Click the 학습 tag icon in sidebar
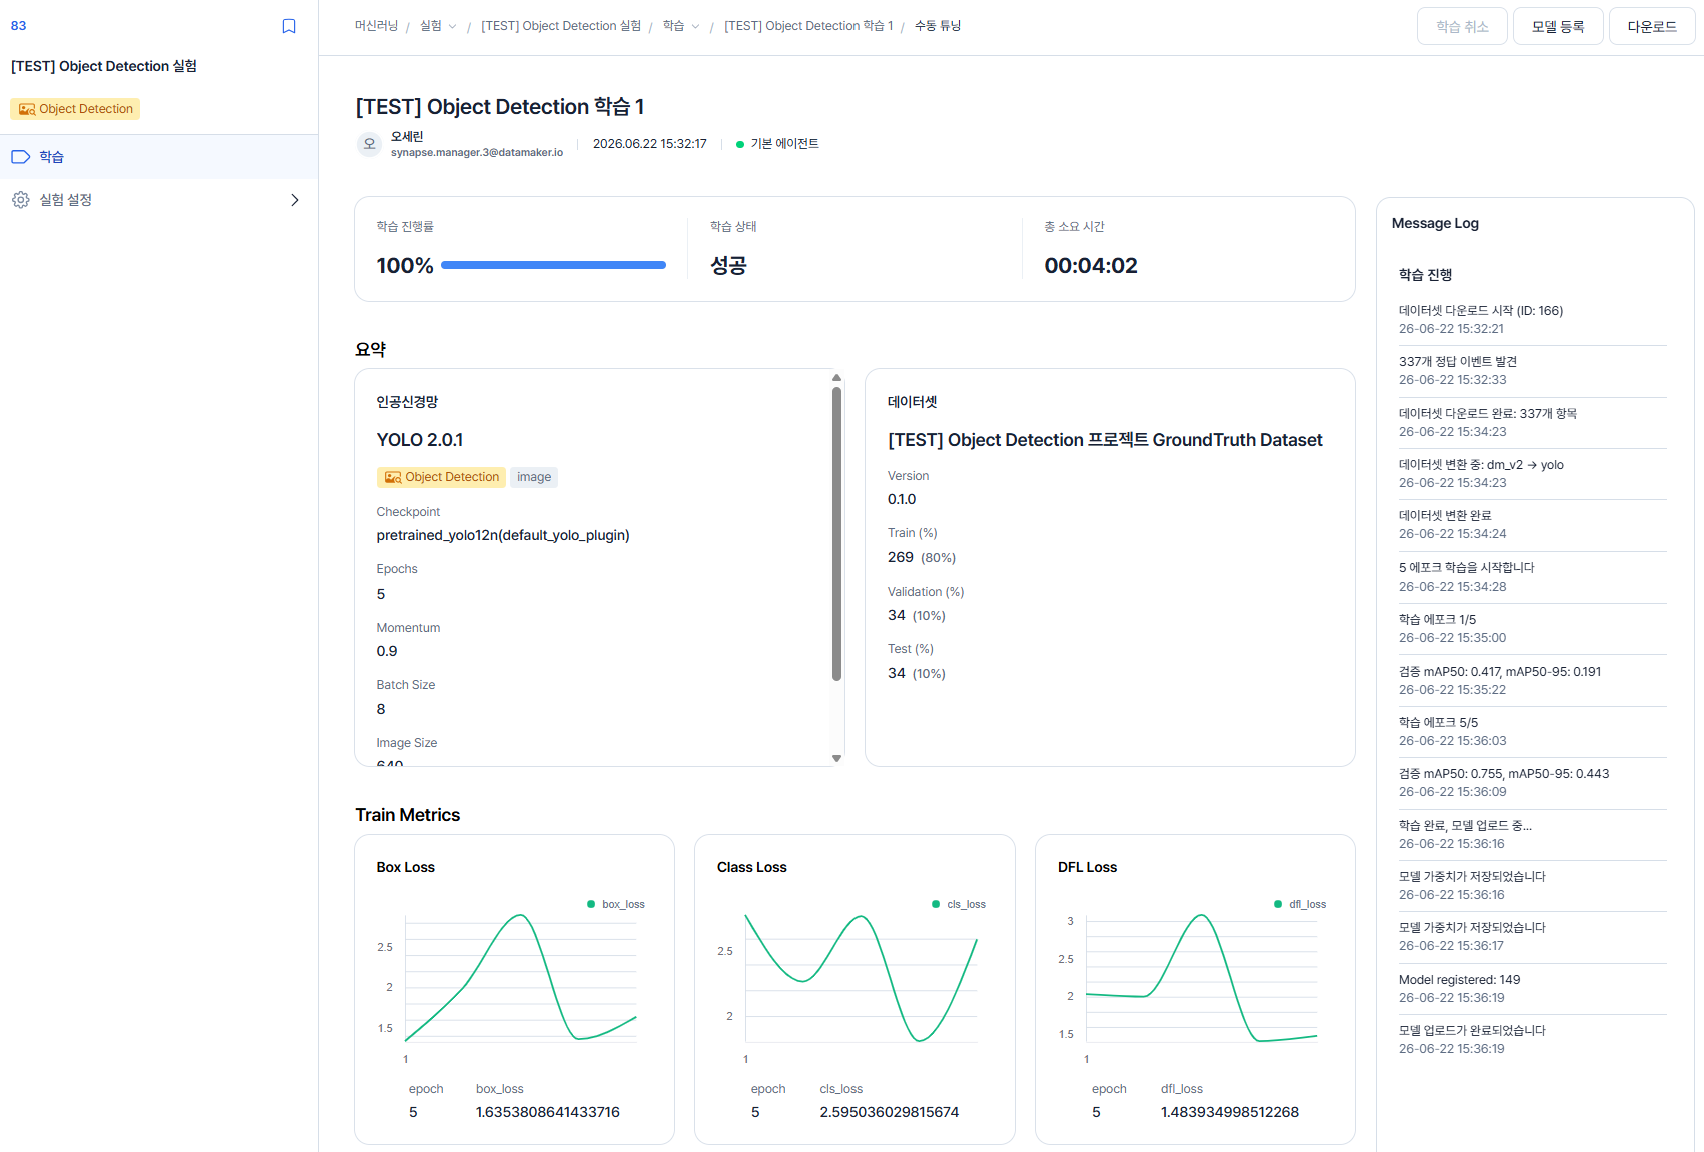This screenshot has width=1704, height=1152. 21,157
